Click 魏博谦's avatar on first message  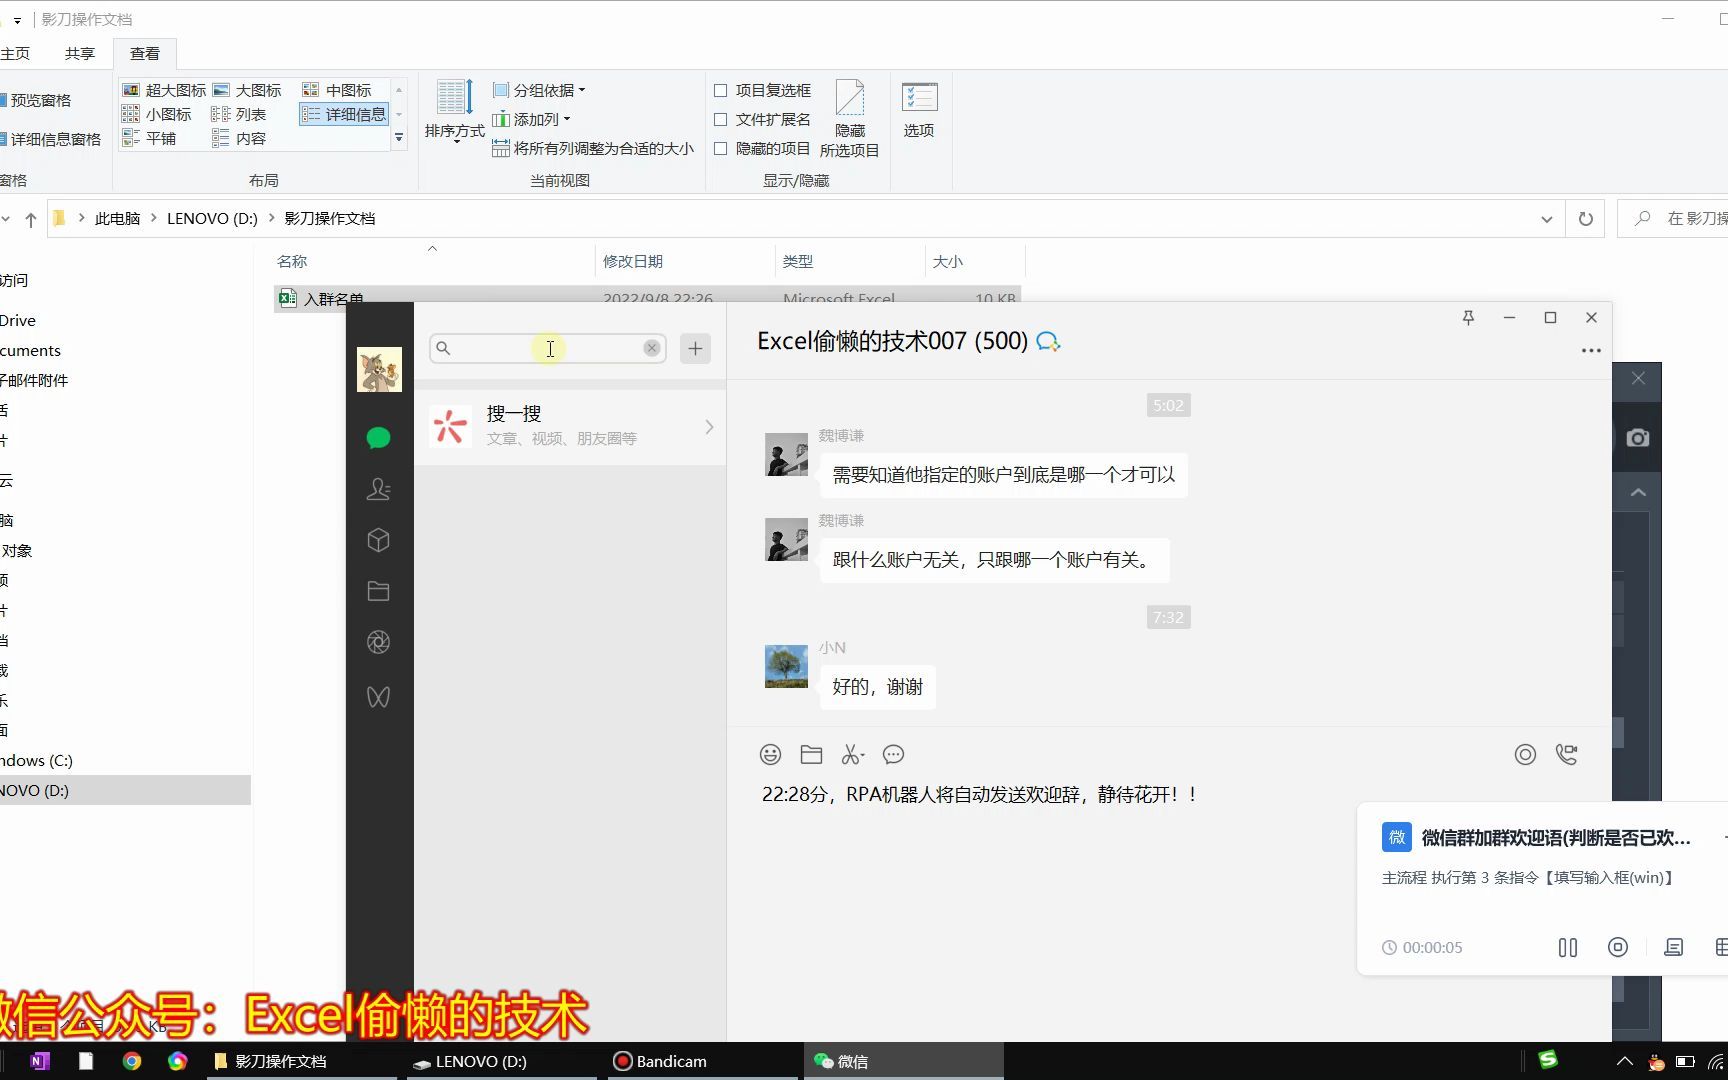pos(786,455)
